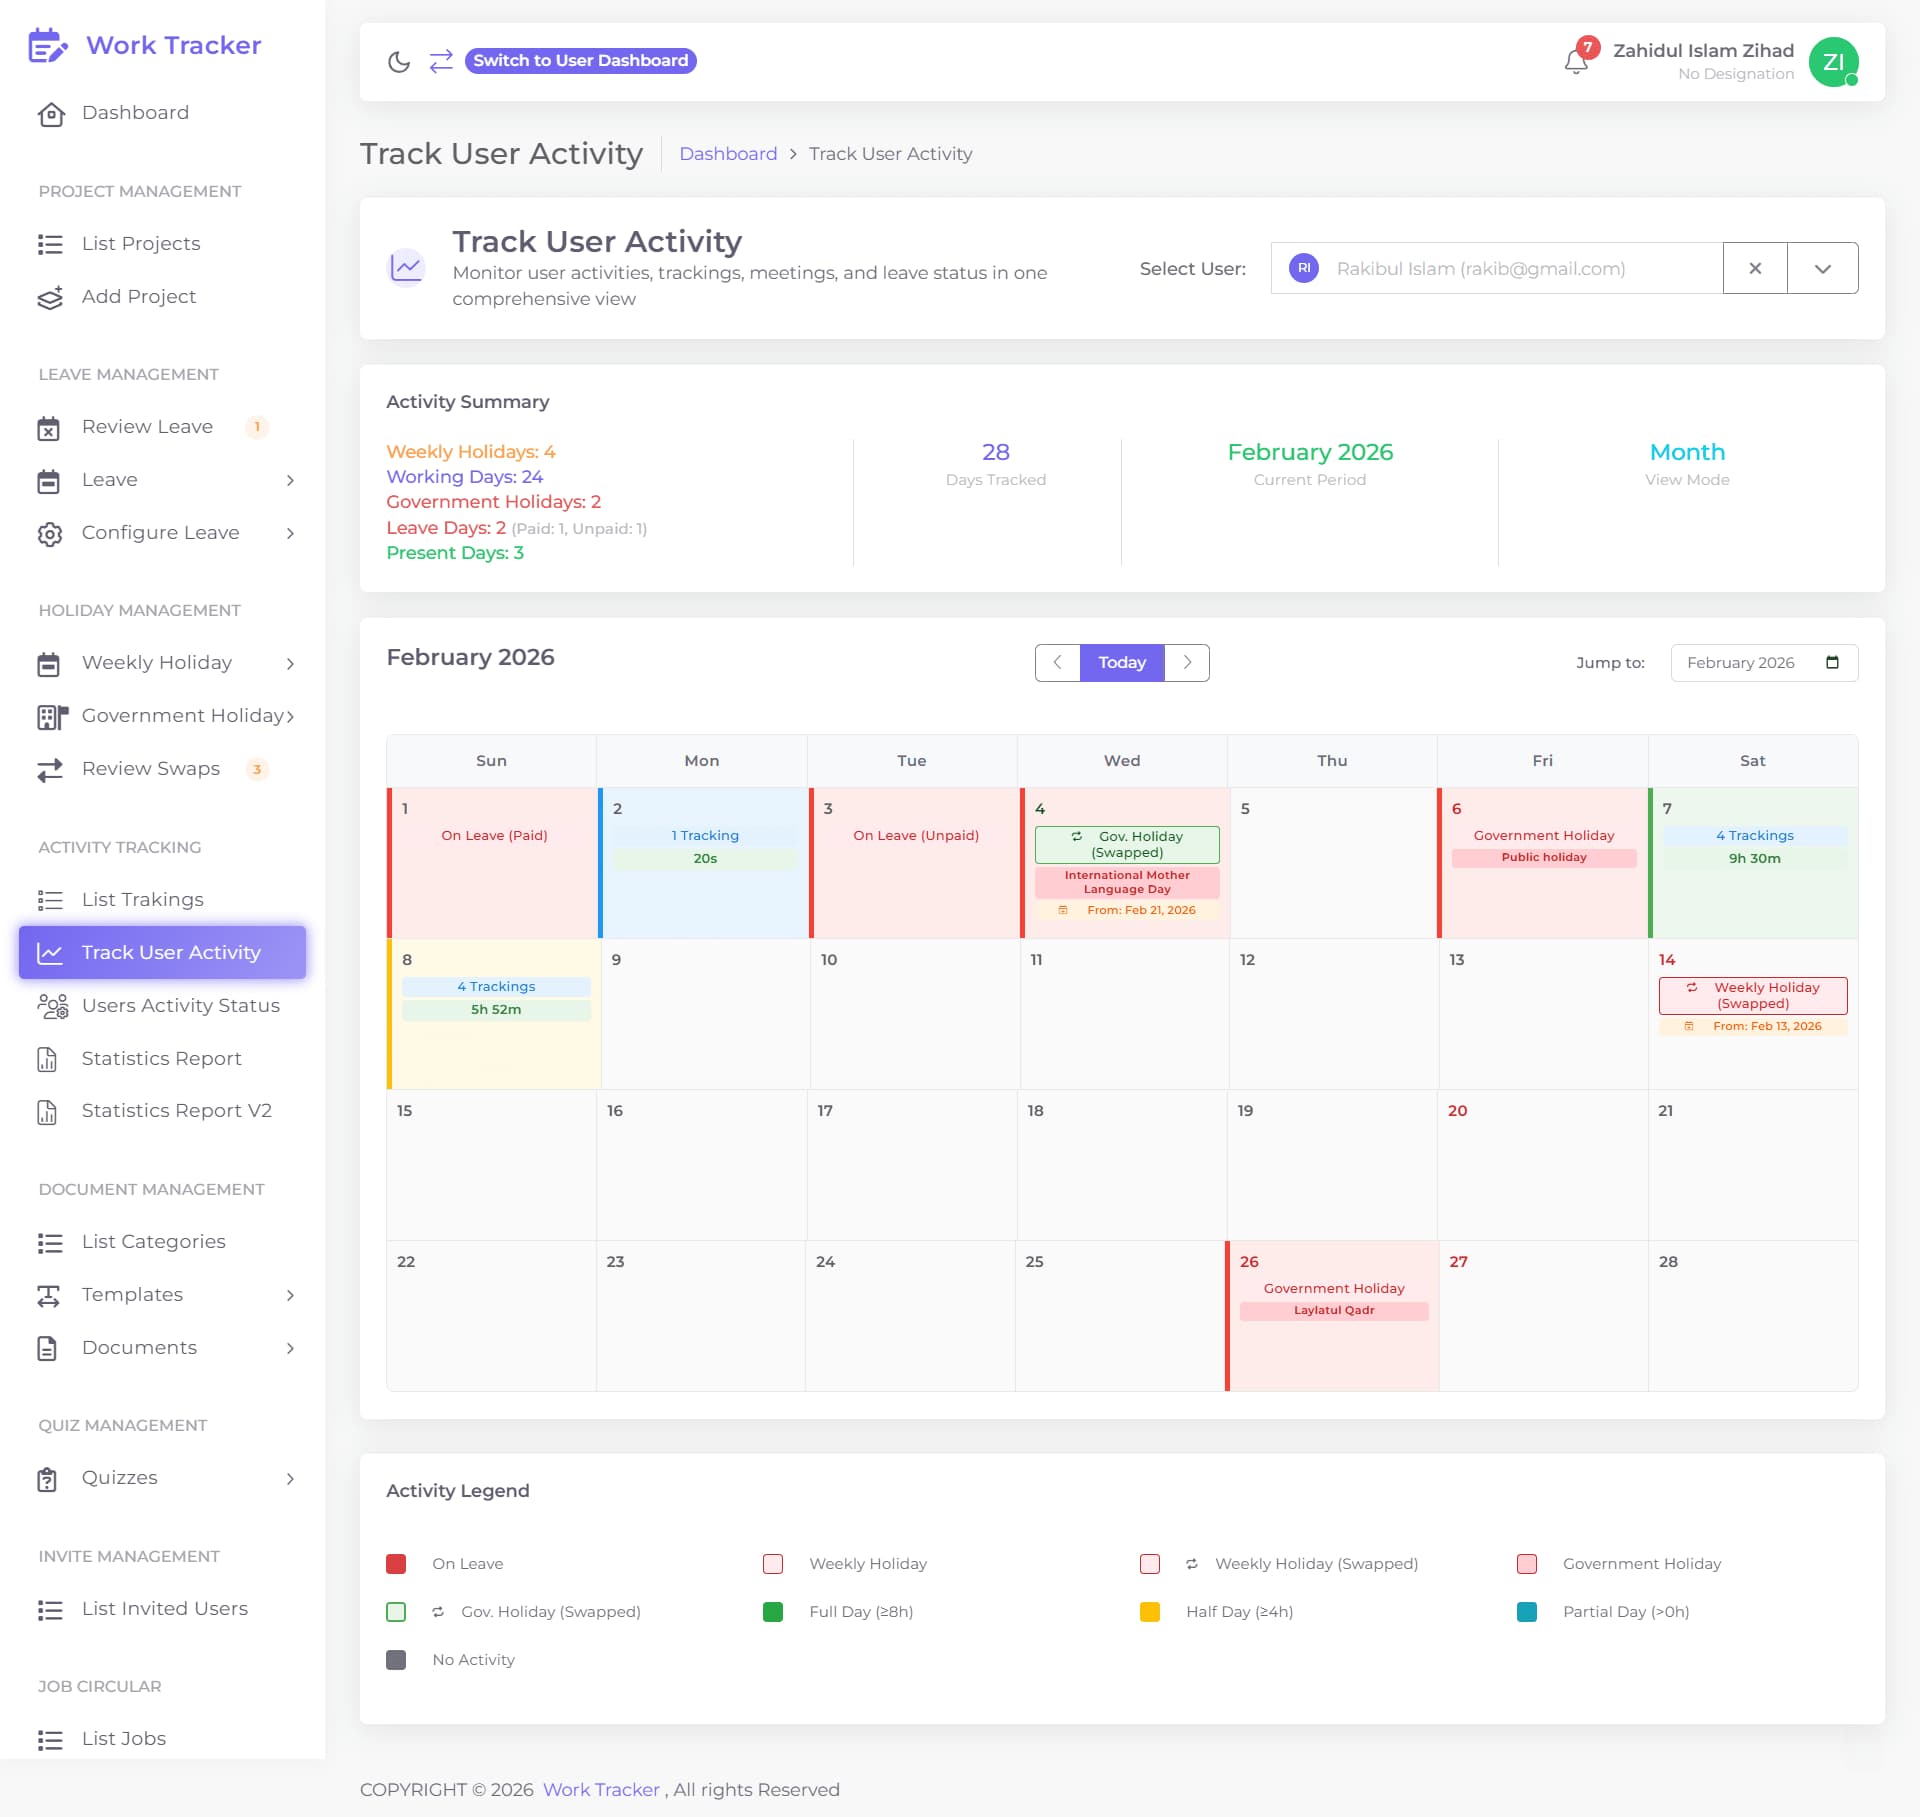
Task: Expand the Documents submenu
Action: point(290,1349)
